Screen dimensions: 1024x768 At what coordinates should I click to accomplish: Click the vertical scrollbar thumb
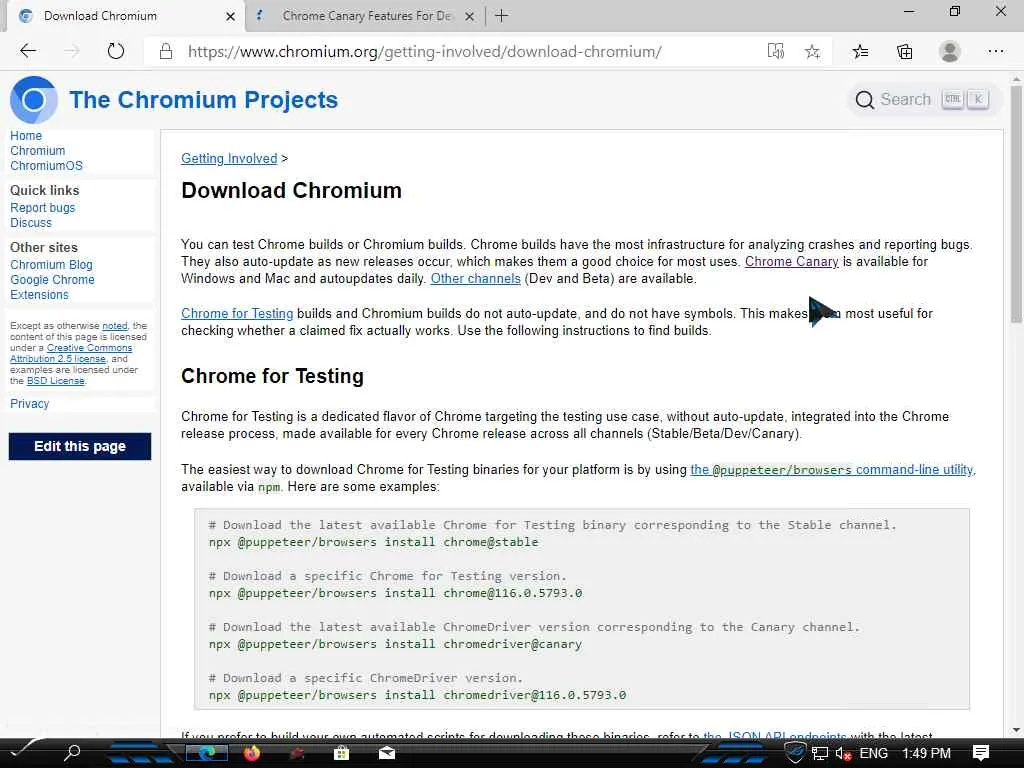pos(1016,204)
